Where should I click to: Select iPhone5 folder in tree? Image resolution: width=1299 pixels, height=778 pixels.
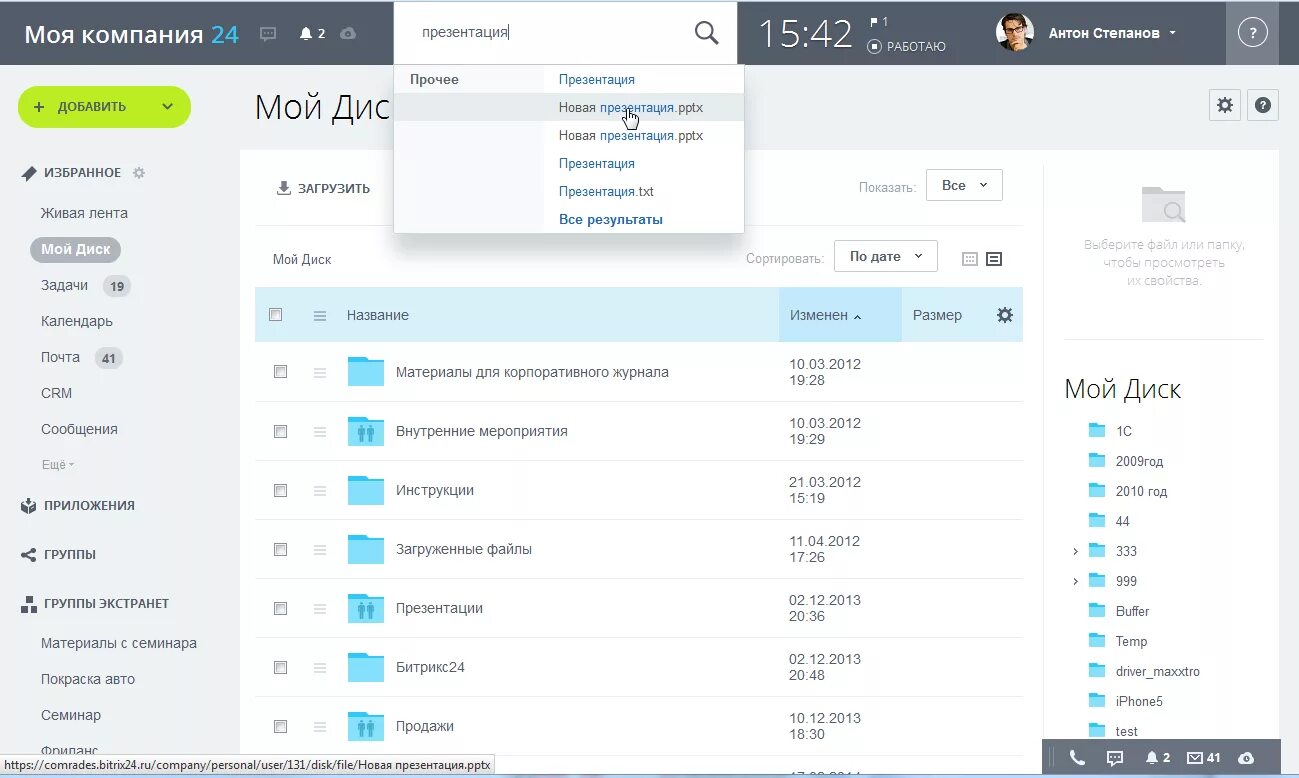pos(1139,701)
